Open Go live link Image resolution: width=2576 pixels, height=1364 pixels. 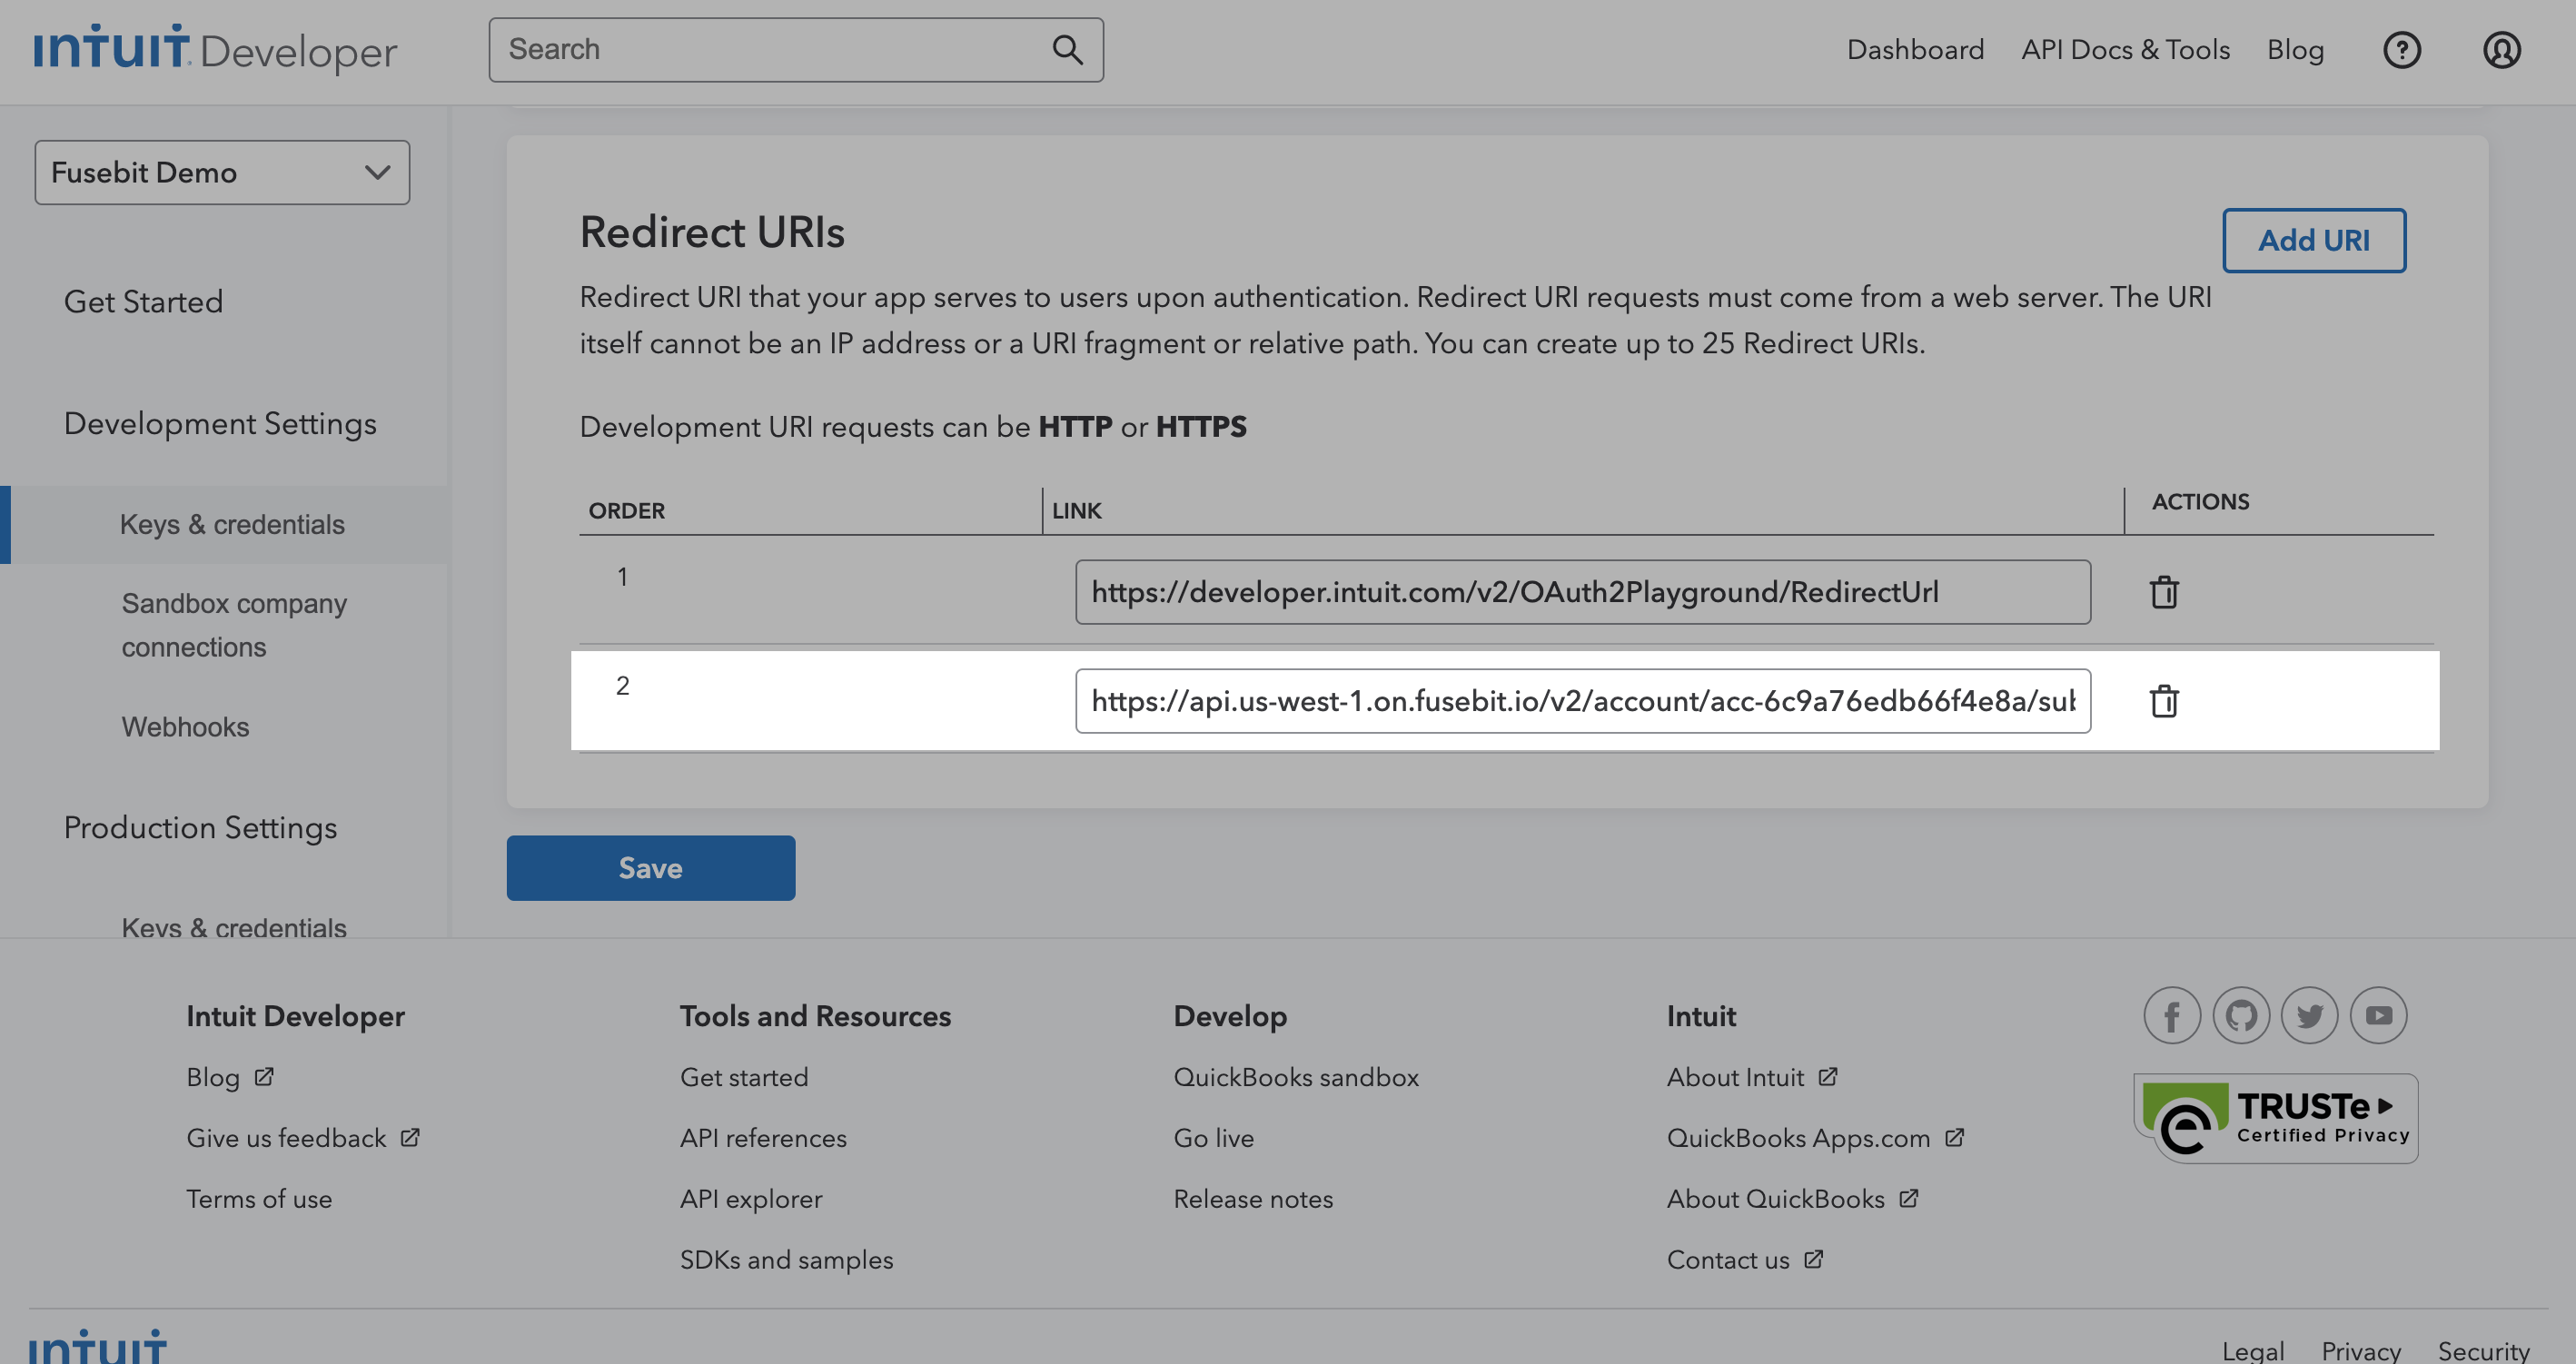coord(1214,1138)
